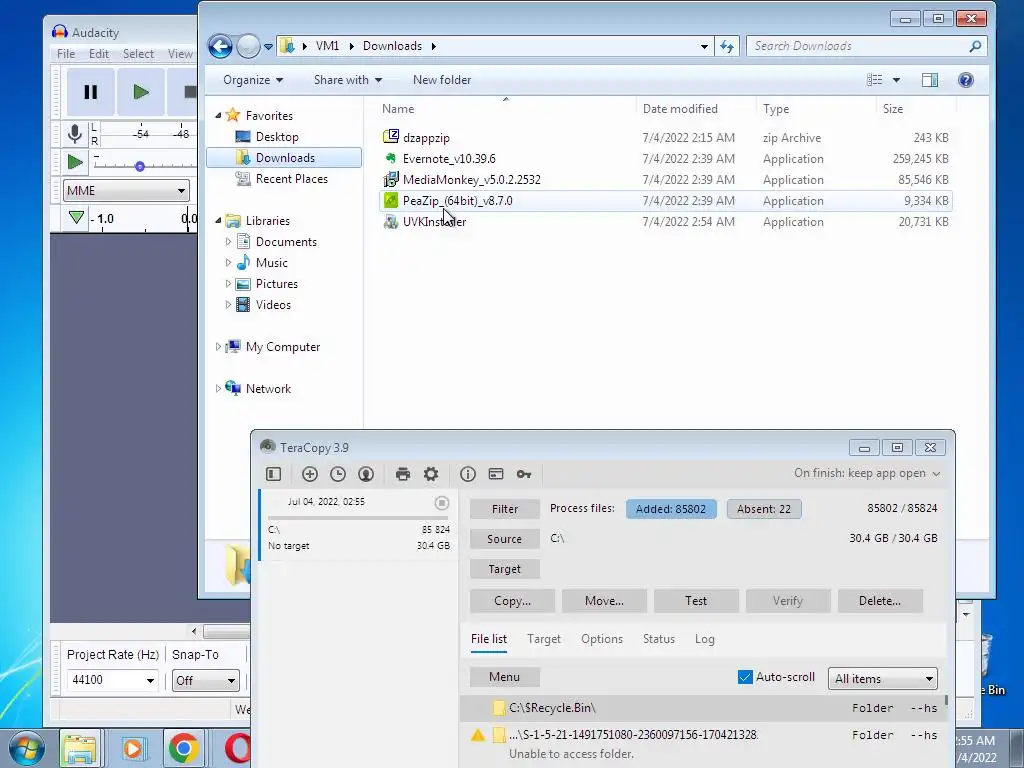Stop the Jul 04 TeraCopy job

point(441,502)
